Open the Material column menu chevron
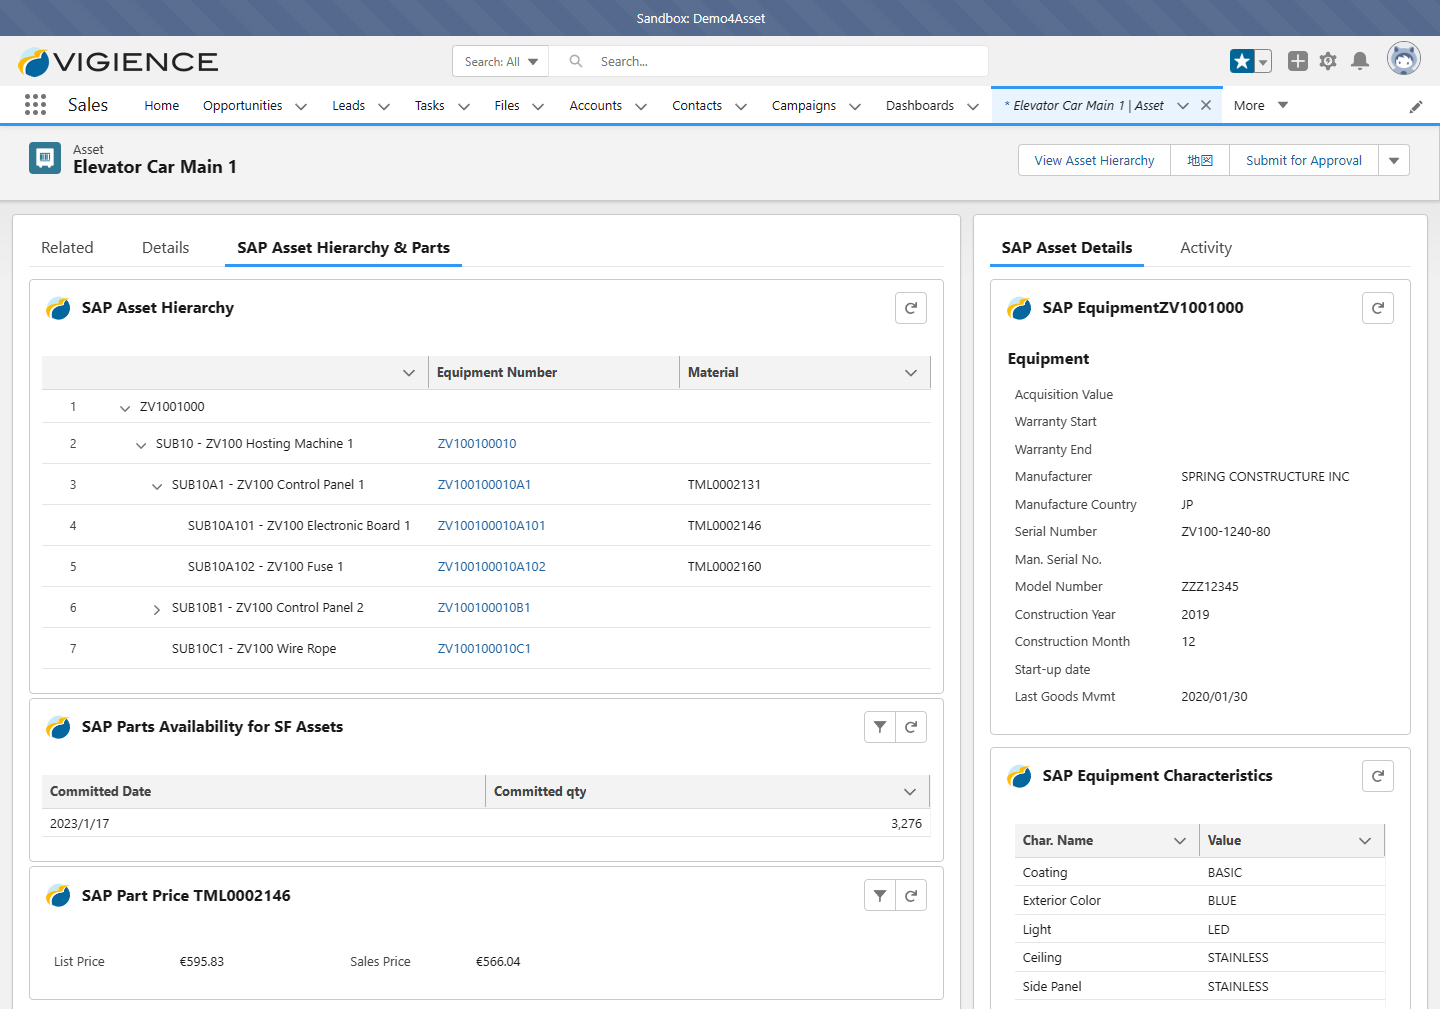The height and width of the screenshot is (1009, 1440). point(911,373)
